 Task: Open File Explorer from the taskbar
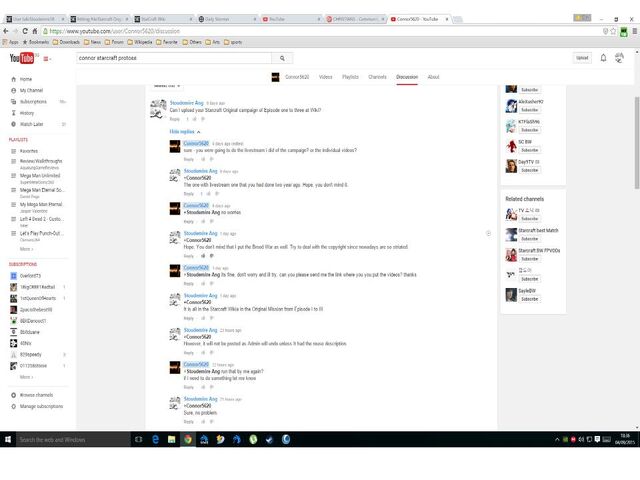coord(171,439)
